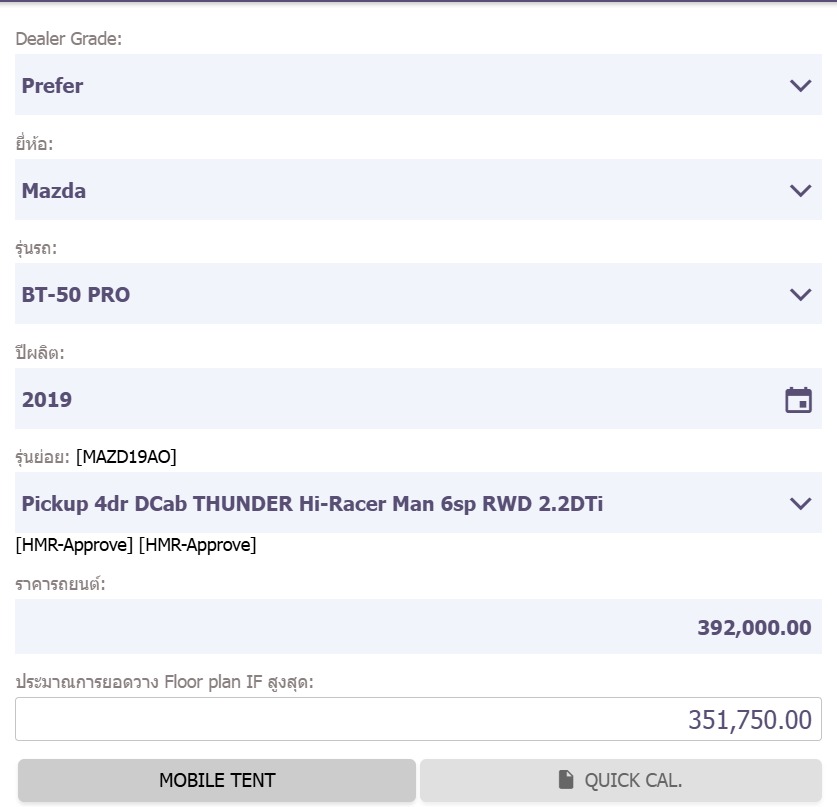Select the Prefer value in Dealer Grade
This screenshot has width=837, height=807.
tap(52, 86)
